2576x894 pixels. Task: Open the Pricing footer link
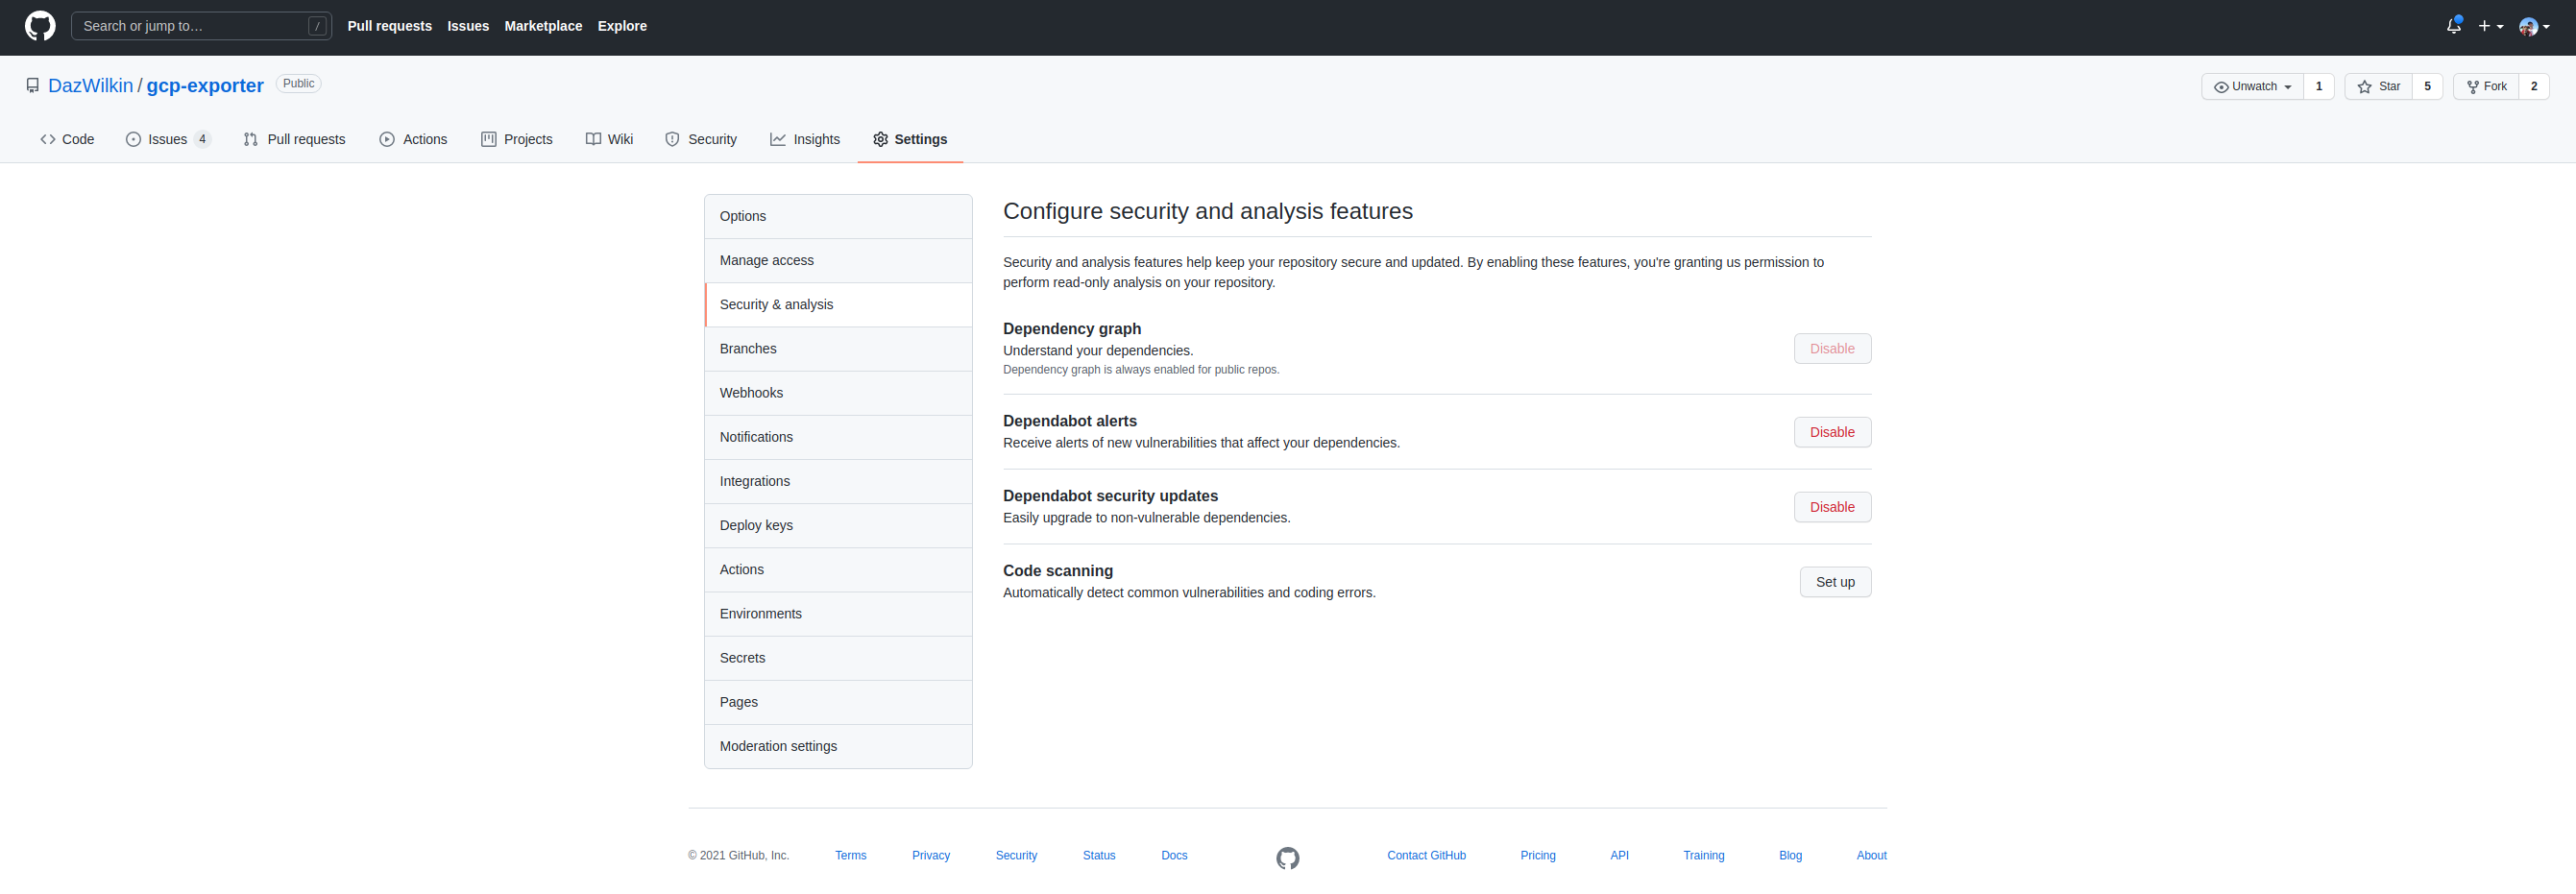[1537, 855]
